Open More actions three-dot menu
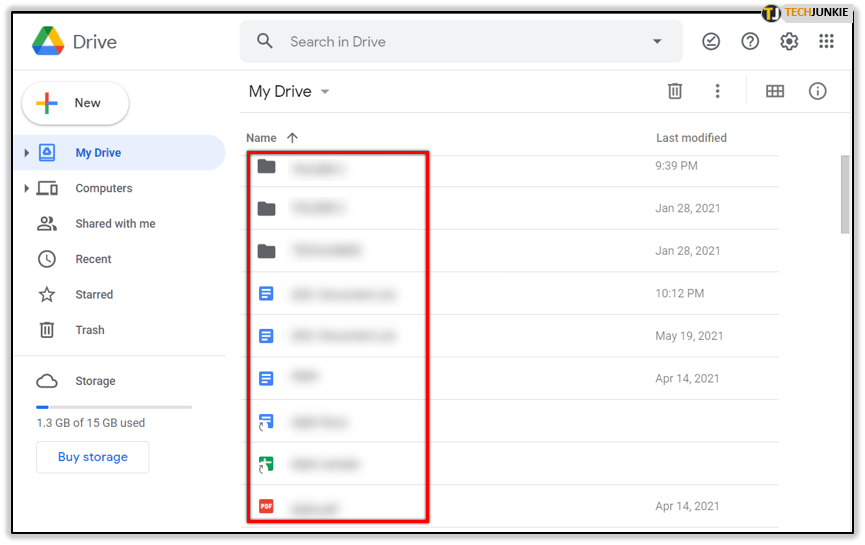Viewport: 865px width, 545px height. [717, 91]
